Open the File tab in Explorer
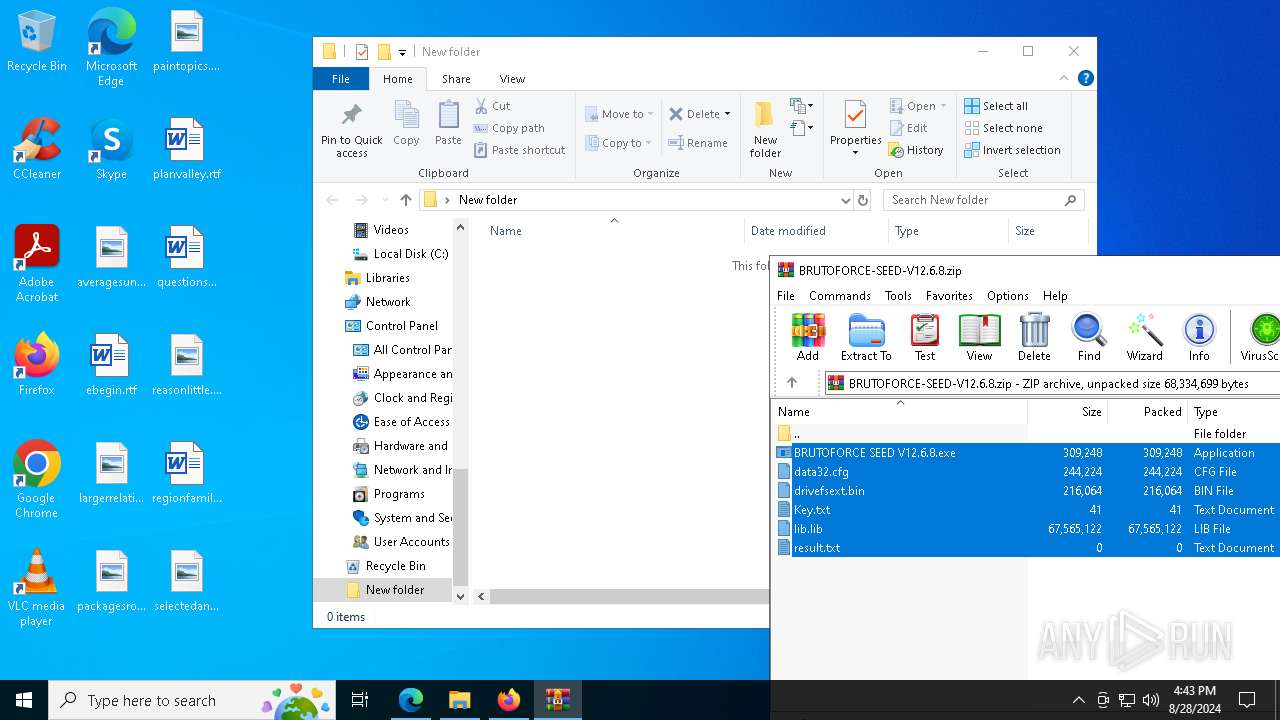This screenshot has height=720, width=1280. click(x=341, y=79)
